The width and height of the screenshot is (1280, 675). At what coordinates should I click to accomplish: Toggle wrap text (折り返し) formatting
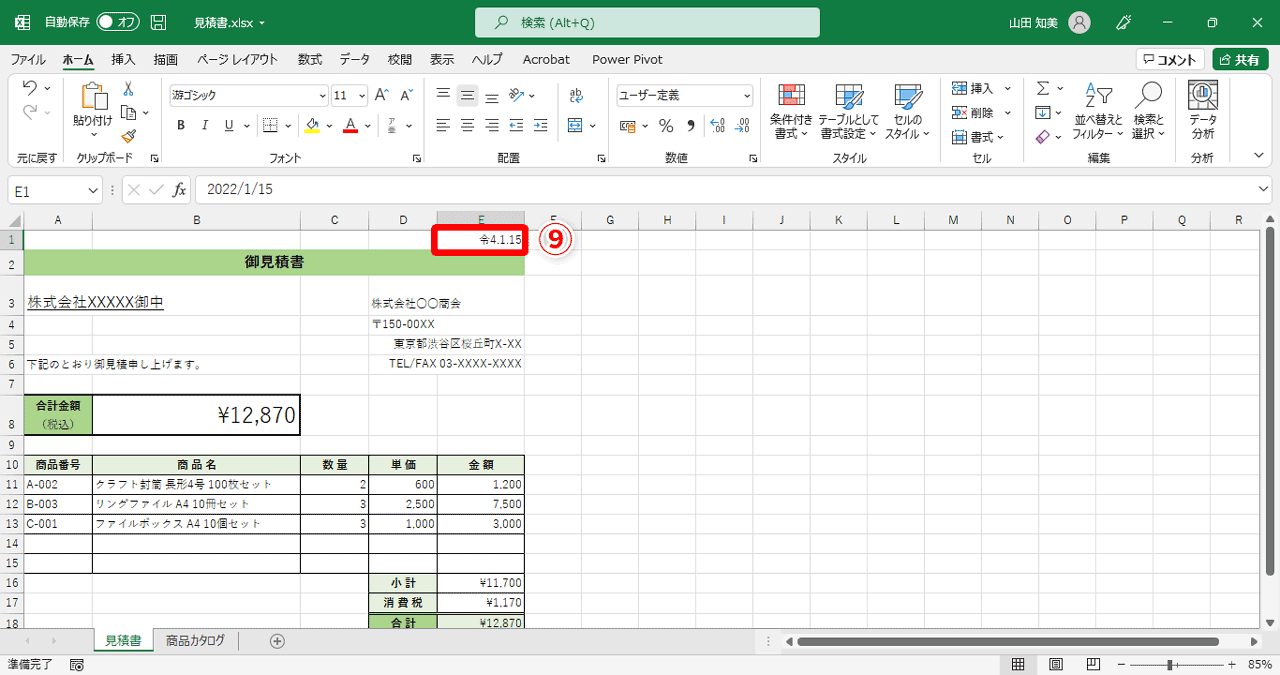576,93
